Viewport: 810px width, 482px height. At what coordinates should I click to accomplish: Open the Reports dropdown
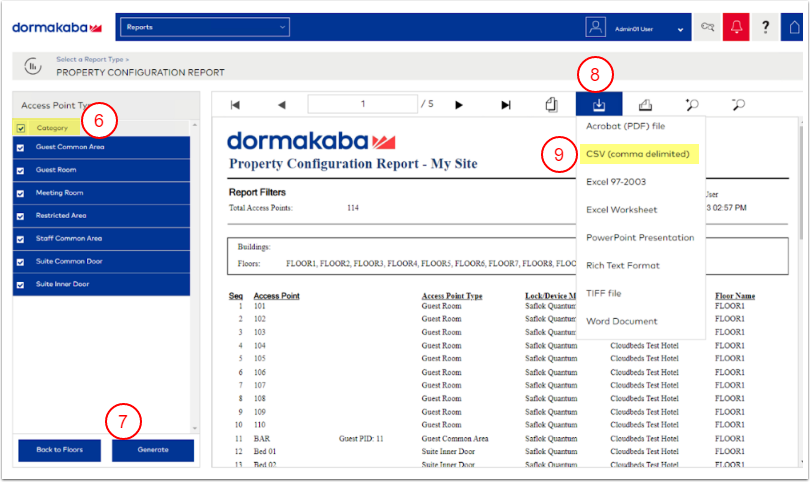tap(204, 28)
